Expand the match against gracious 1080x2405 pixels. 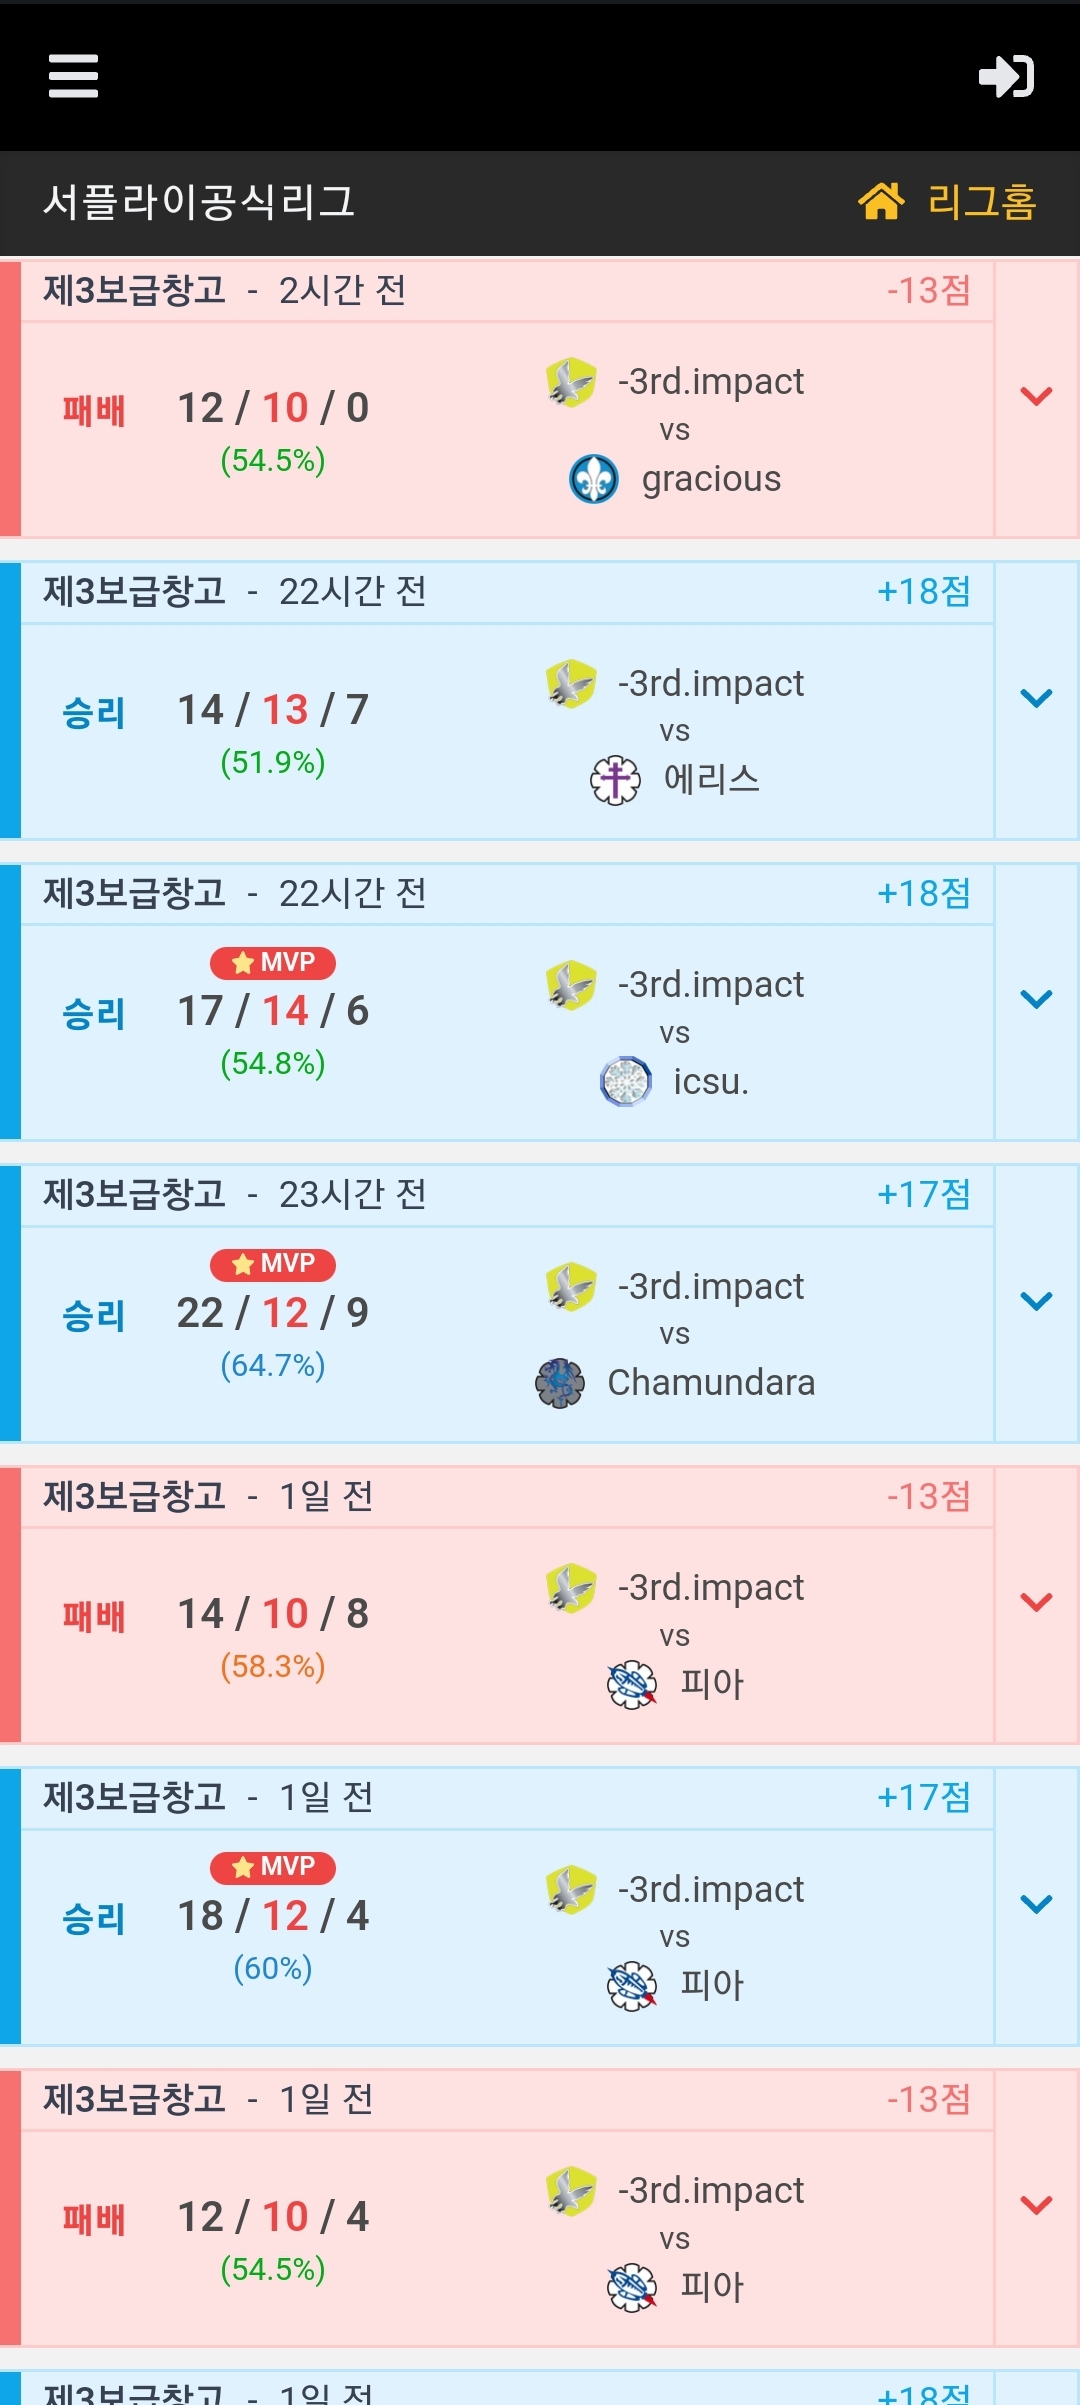[1036, 397]
